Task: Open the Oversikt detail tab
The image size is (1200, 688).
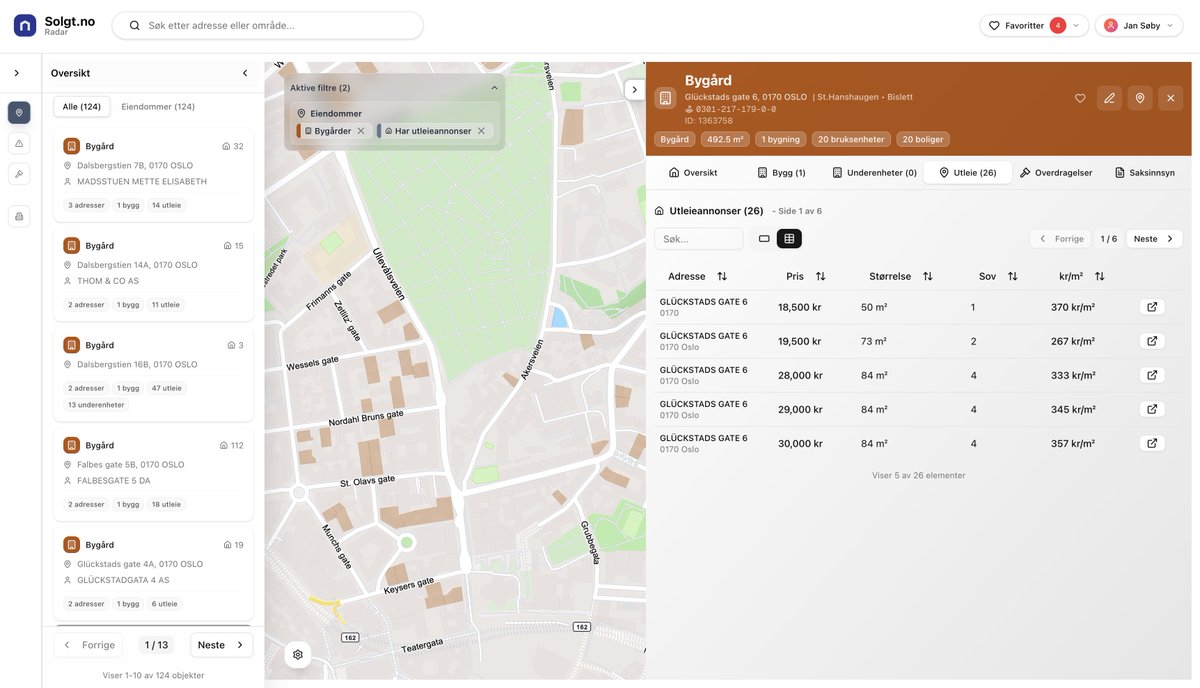Action: pos(693,172)
